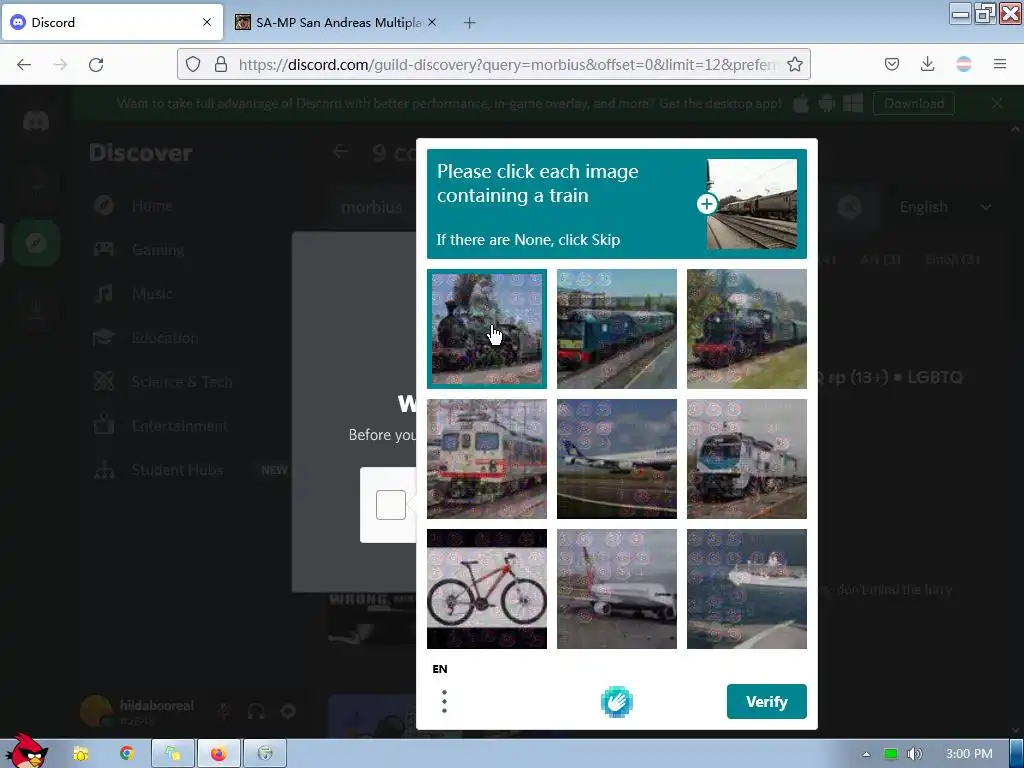Click the hCaptcha hand logo
Viewport: 1024px width, 768px height.
pos(616,702)
